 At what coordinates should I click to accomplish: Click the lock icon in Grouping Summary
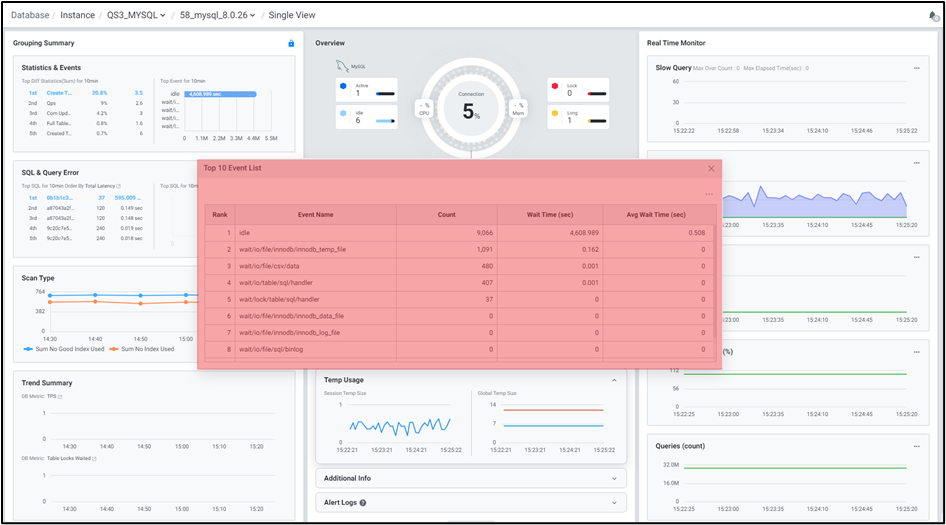coord(291,43)
